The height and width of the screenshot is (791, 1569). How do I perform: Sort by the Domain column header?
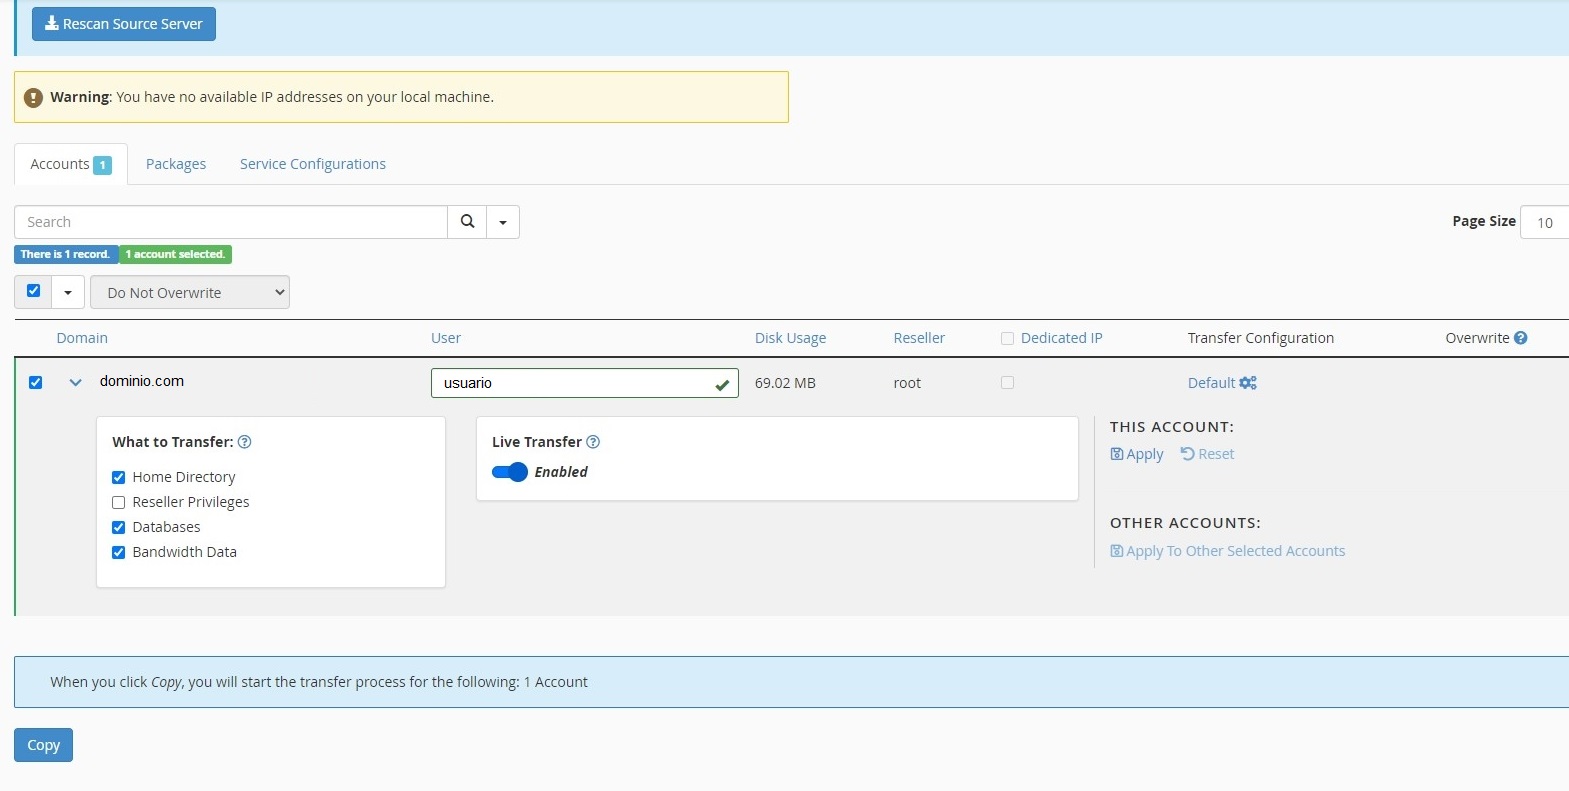[x=82, y=338]
